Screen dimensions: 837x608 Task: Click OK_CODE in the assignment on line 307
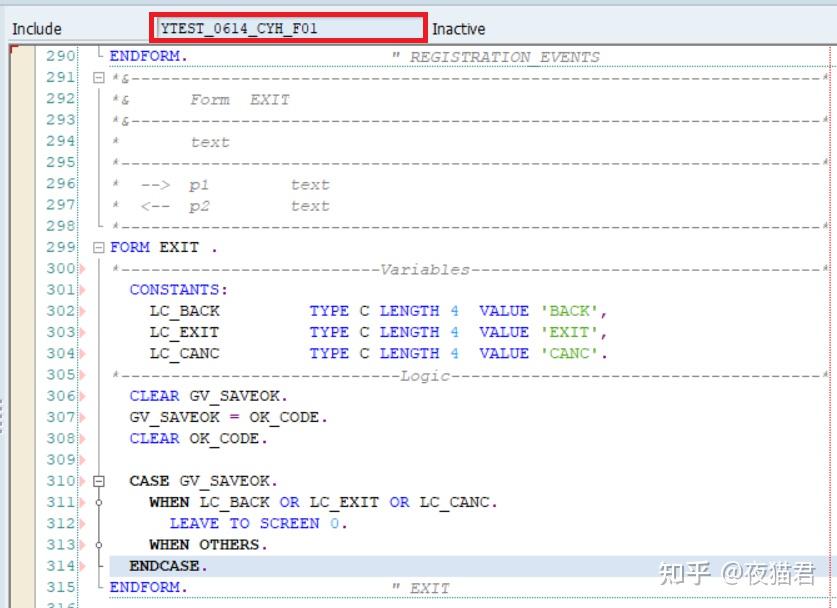[284, 417]
